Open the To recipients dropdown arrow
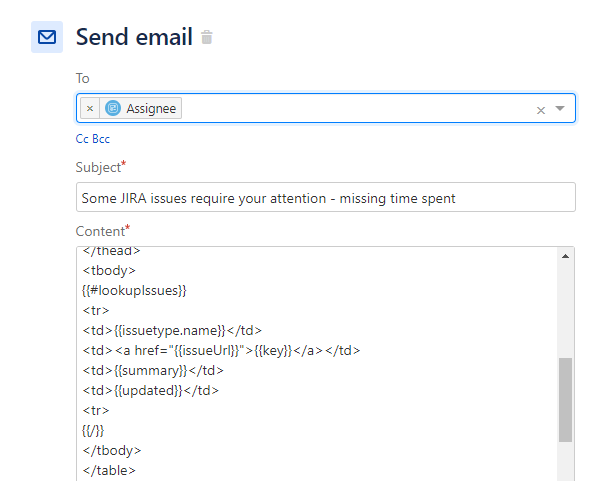This screenshot has height=481, width=609. tap(560, 108)
